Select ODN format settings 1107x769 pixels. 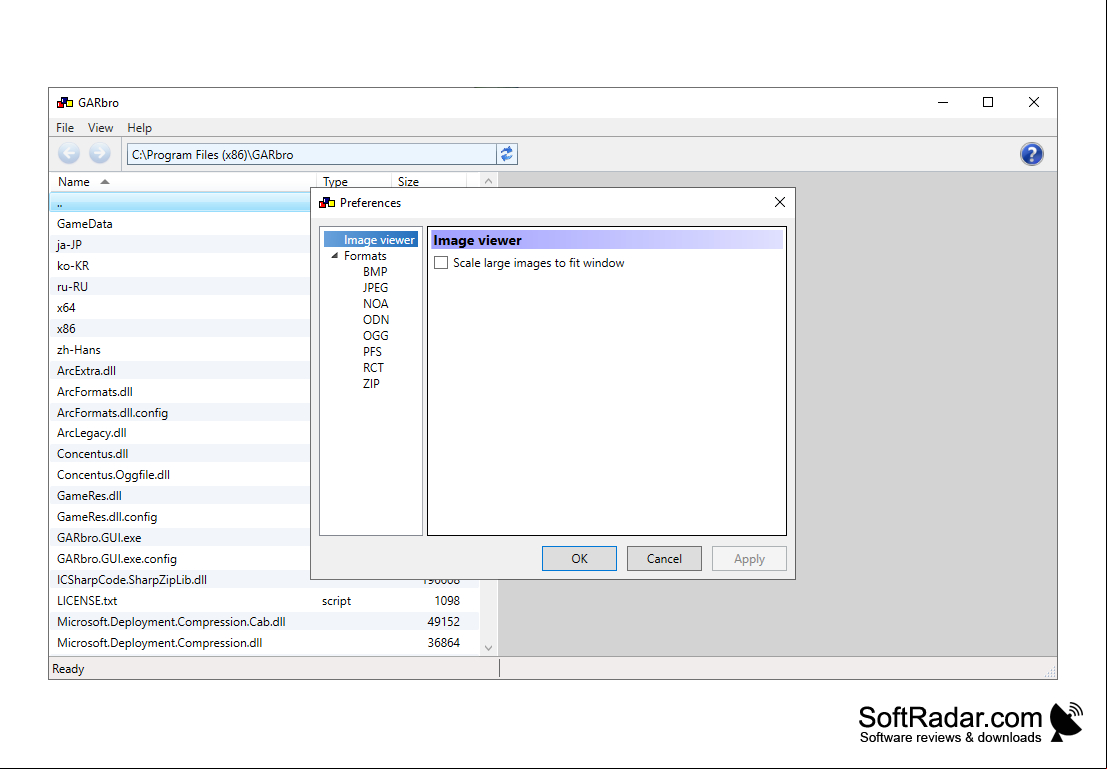pyautogui.click(x=376, y=320)
